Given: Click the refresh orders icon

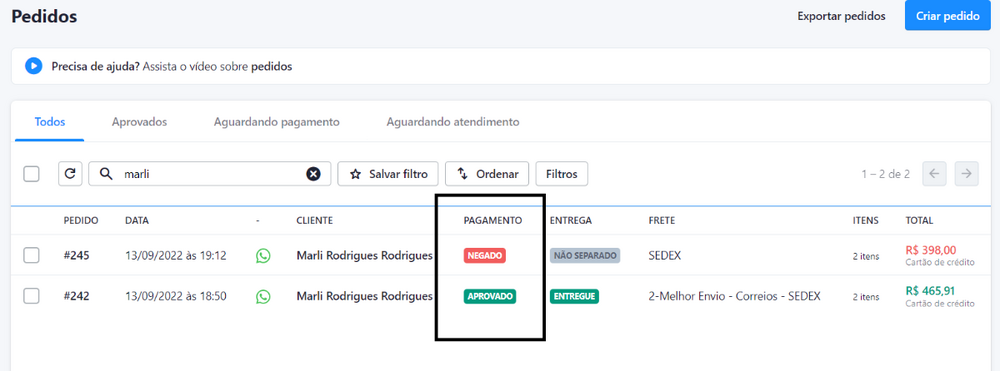Looking at the screenshot, I should (70, 173).
